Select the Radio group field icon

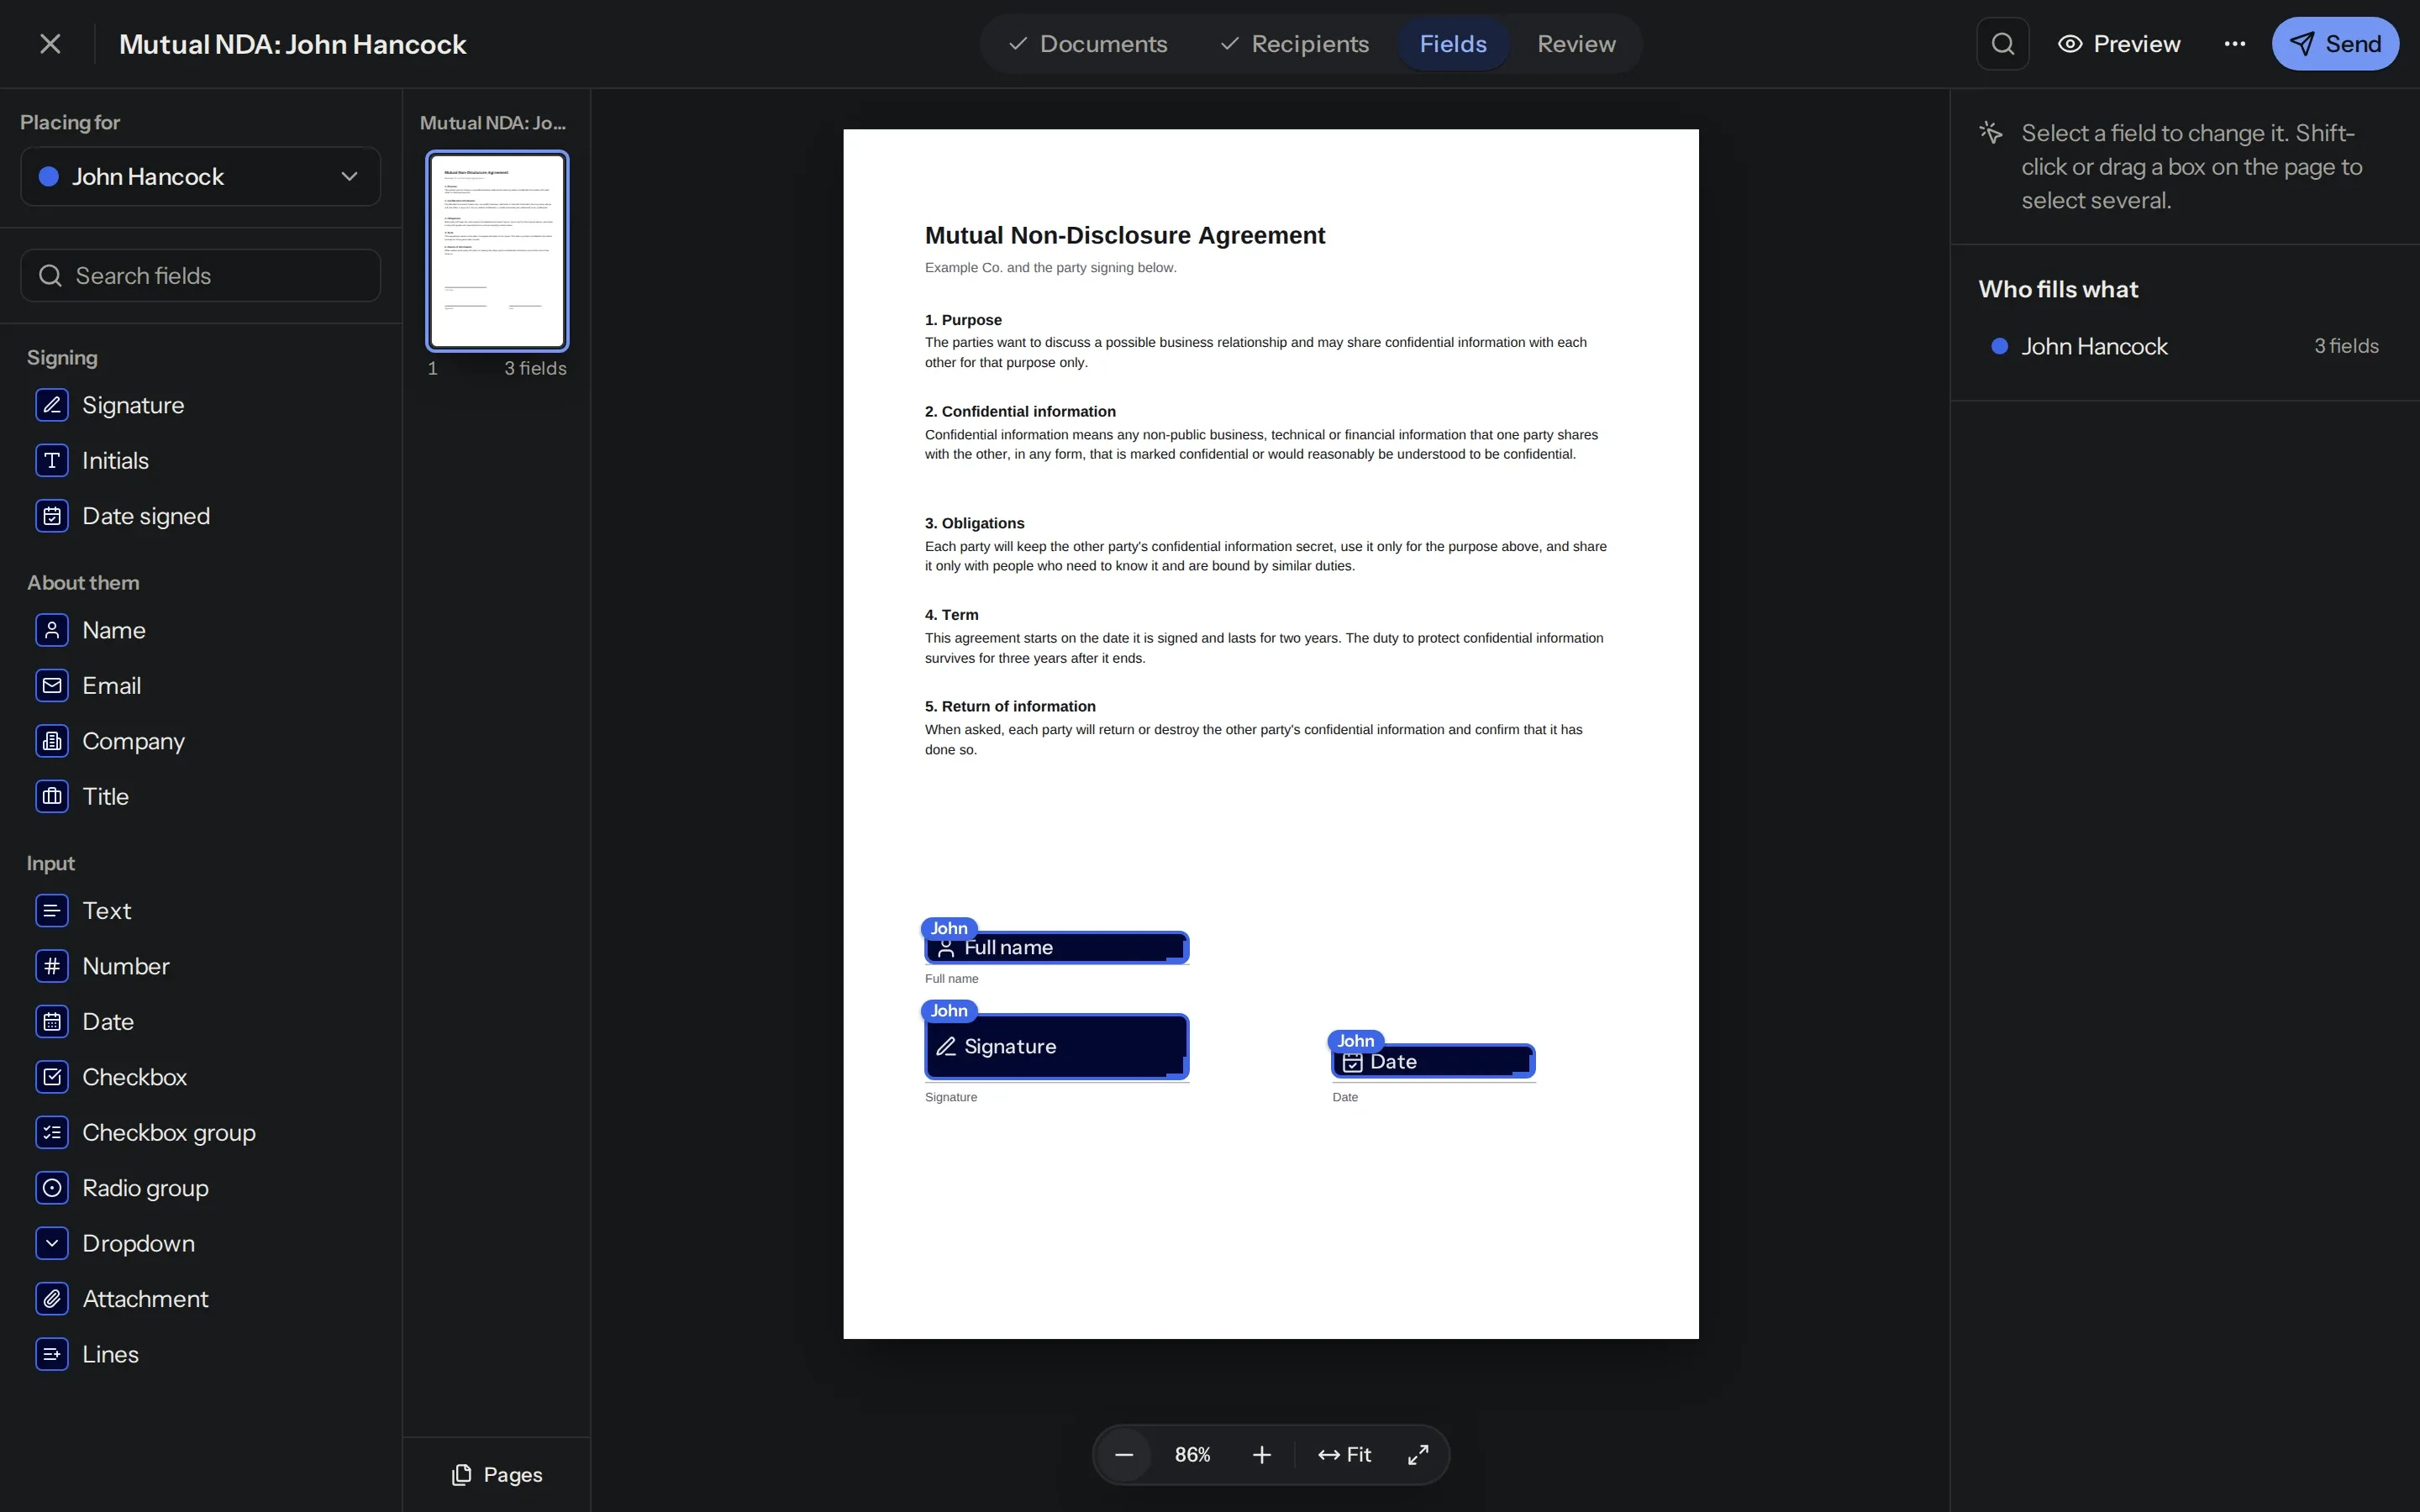(52, 1188)
